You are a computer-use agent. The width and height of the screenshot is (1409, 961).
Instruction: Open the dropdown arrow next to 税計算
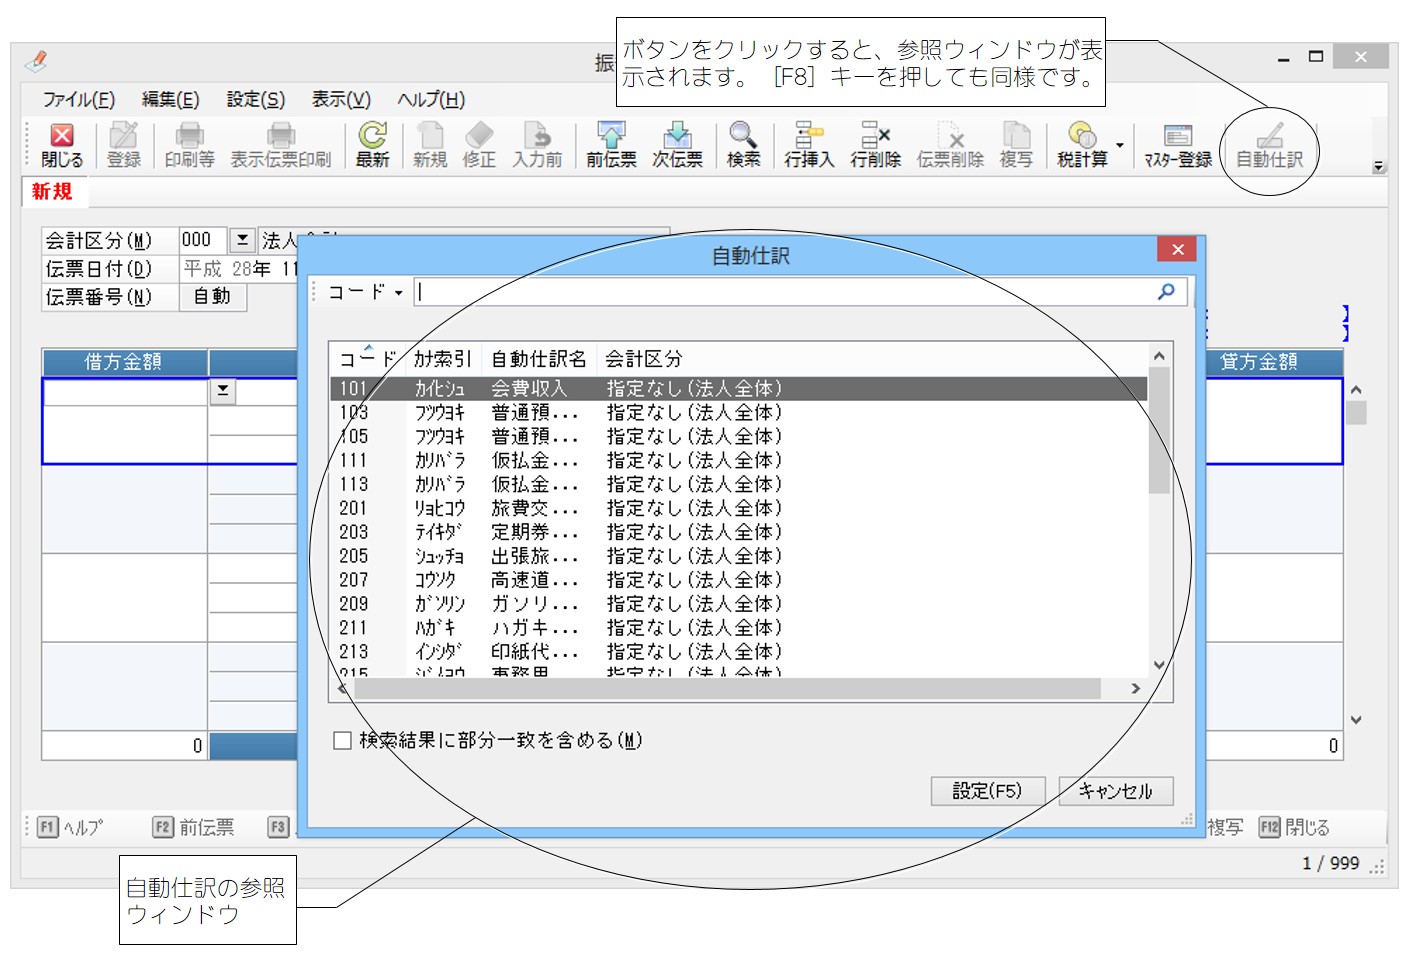pos(1120,145)
